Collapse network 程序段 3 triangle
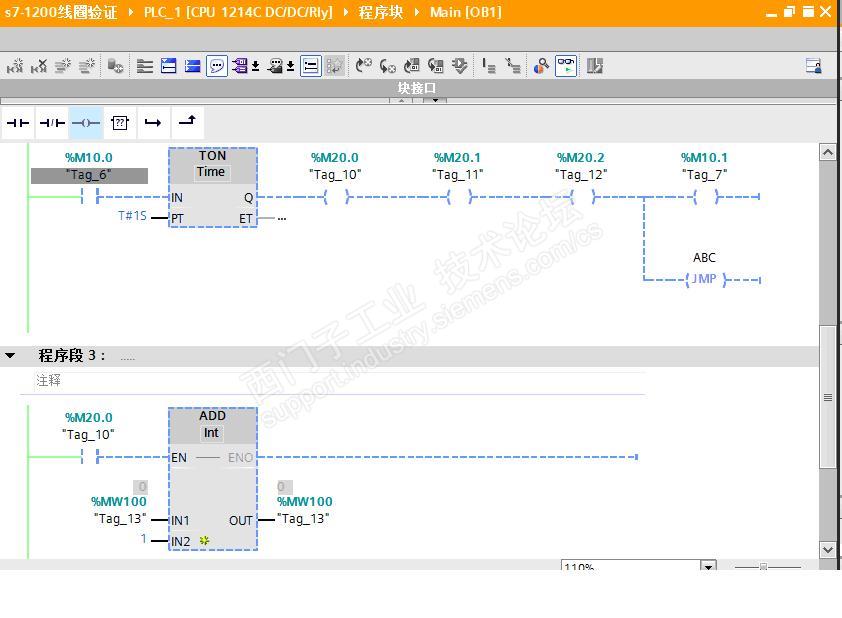Screen dimensions: 842x618 [x=10, y=355]
